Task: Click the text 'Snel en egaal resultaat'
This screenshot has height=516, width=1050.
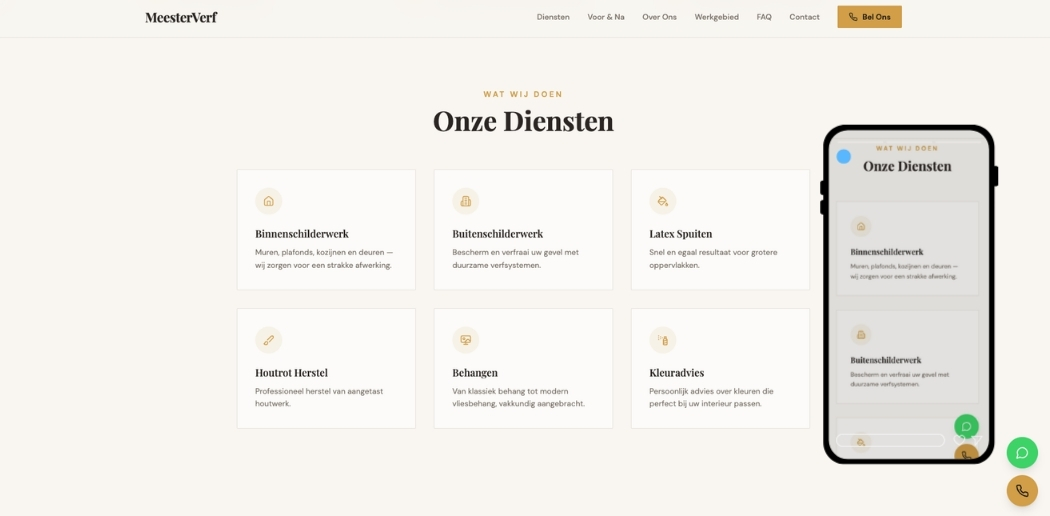Action: (692, 252)
